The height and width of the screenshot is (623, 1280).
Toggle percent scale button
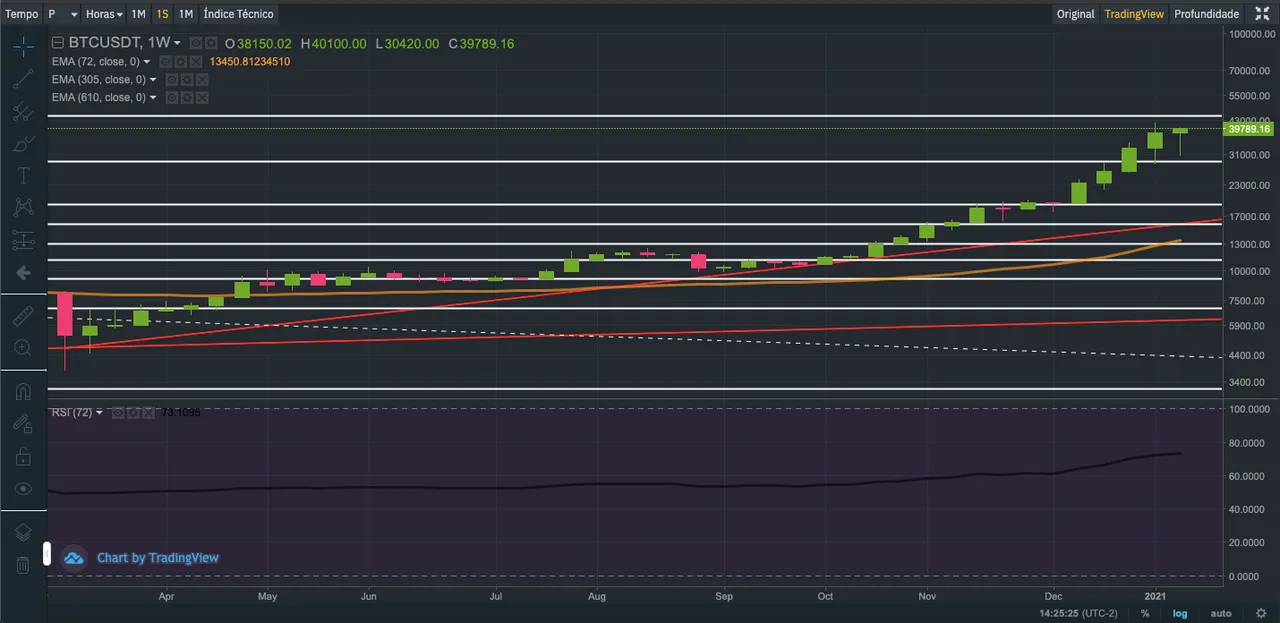pos(1145,613)
